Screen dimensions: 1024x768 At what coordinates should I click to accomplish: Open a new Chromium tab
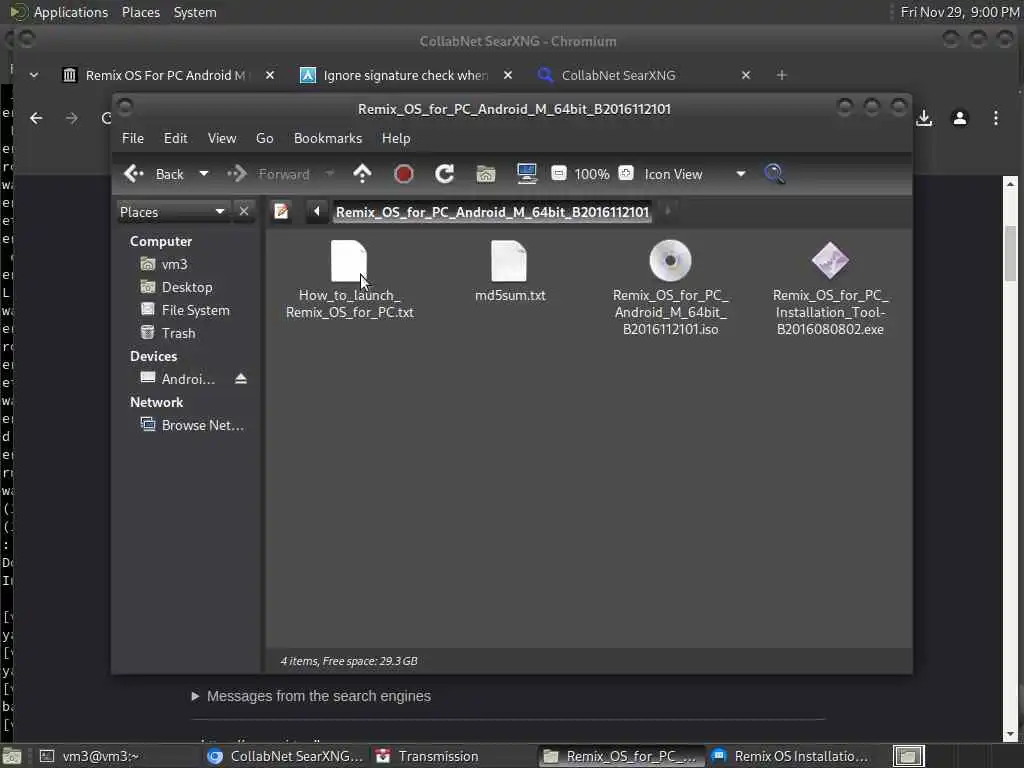(x=782, y=75)
